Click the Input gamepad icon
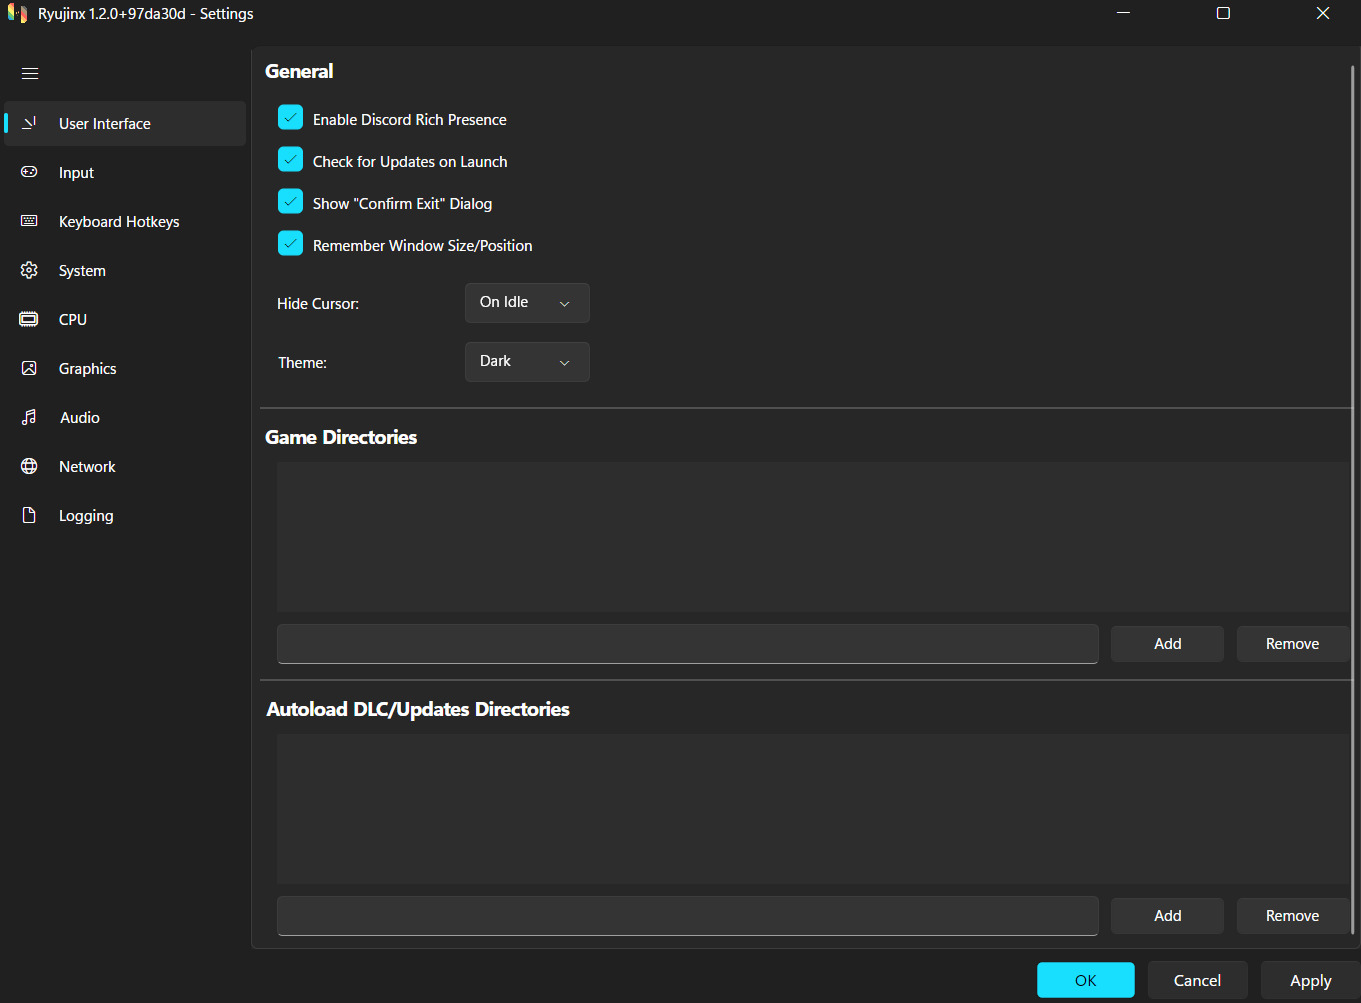The height and width of the screenshot is (1003, 1361). (29, 172)
